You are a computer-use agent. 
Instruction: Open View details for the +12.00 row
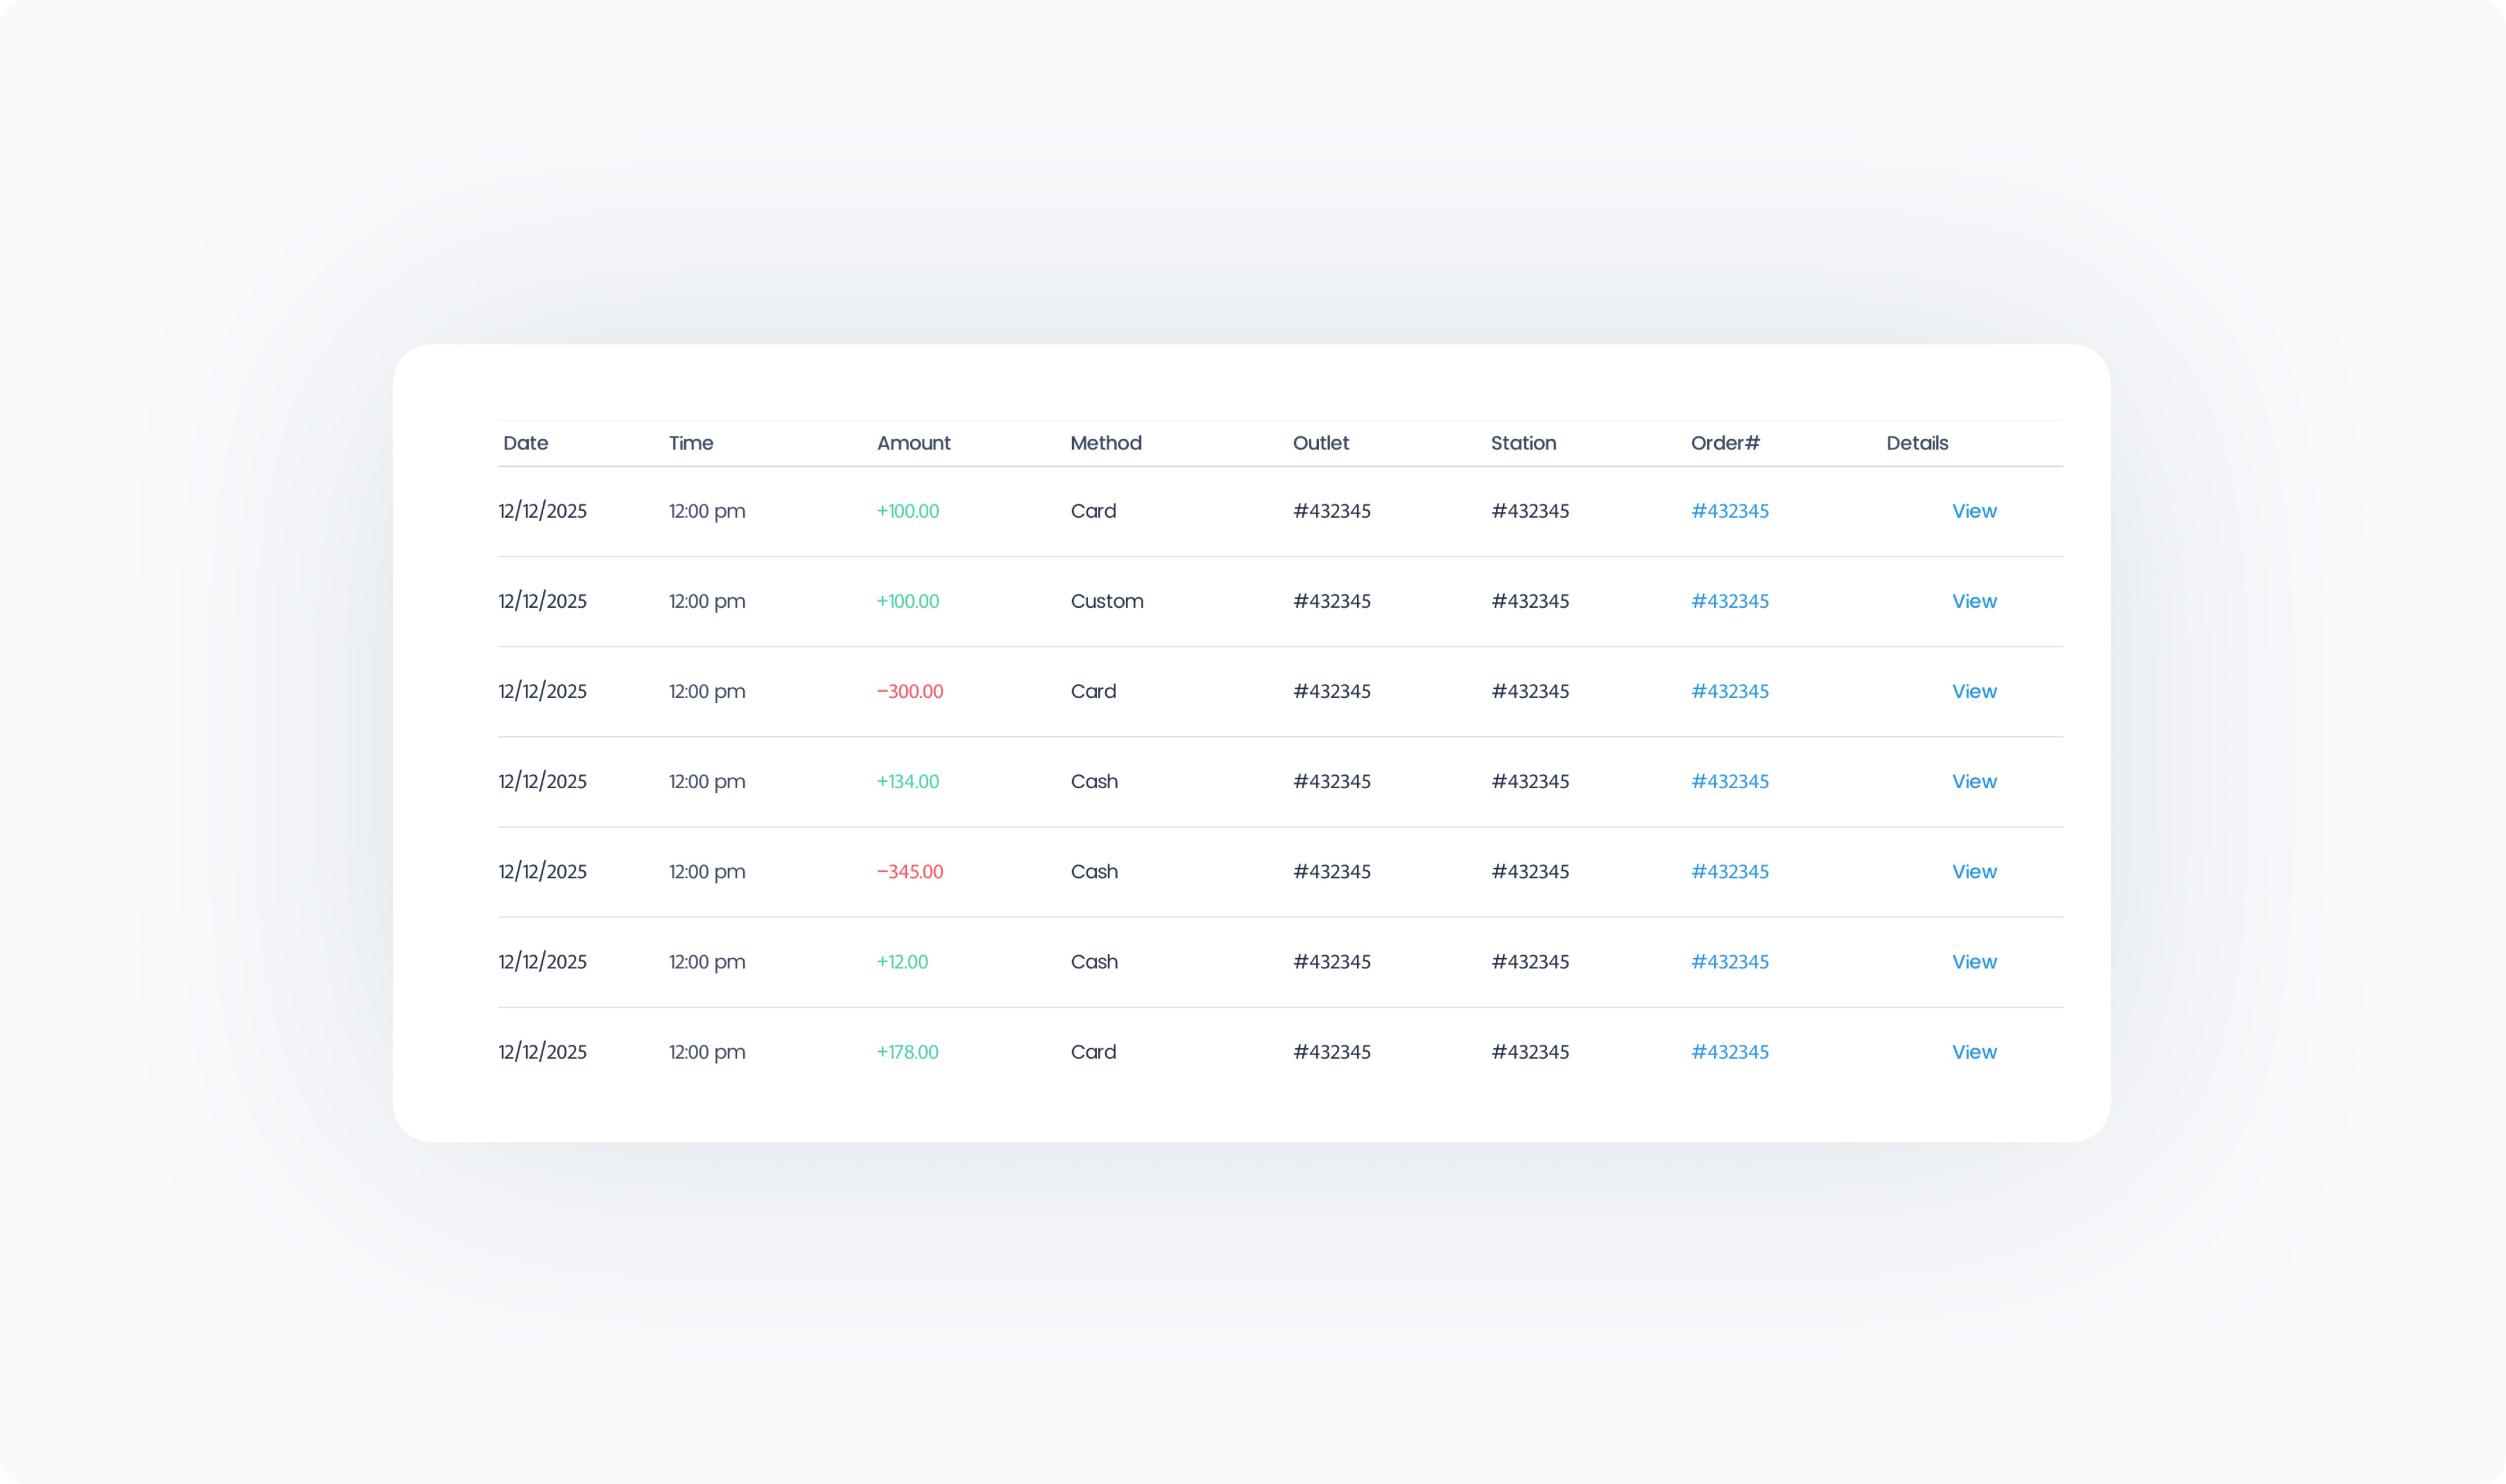pos(1973,961)
